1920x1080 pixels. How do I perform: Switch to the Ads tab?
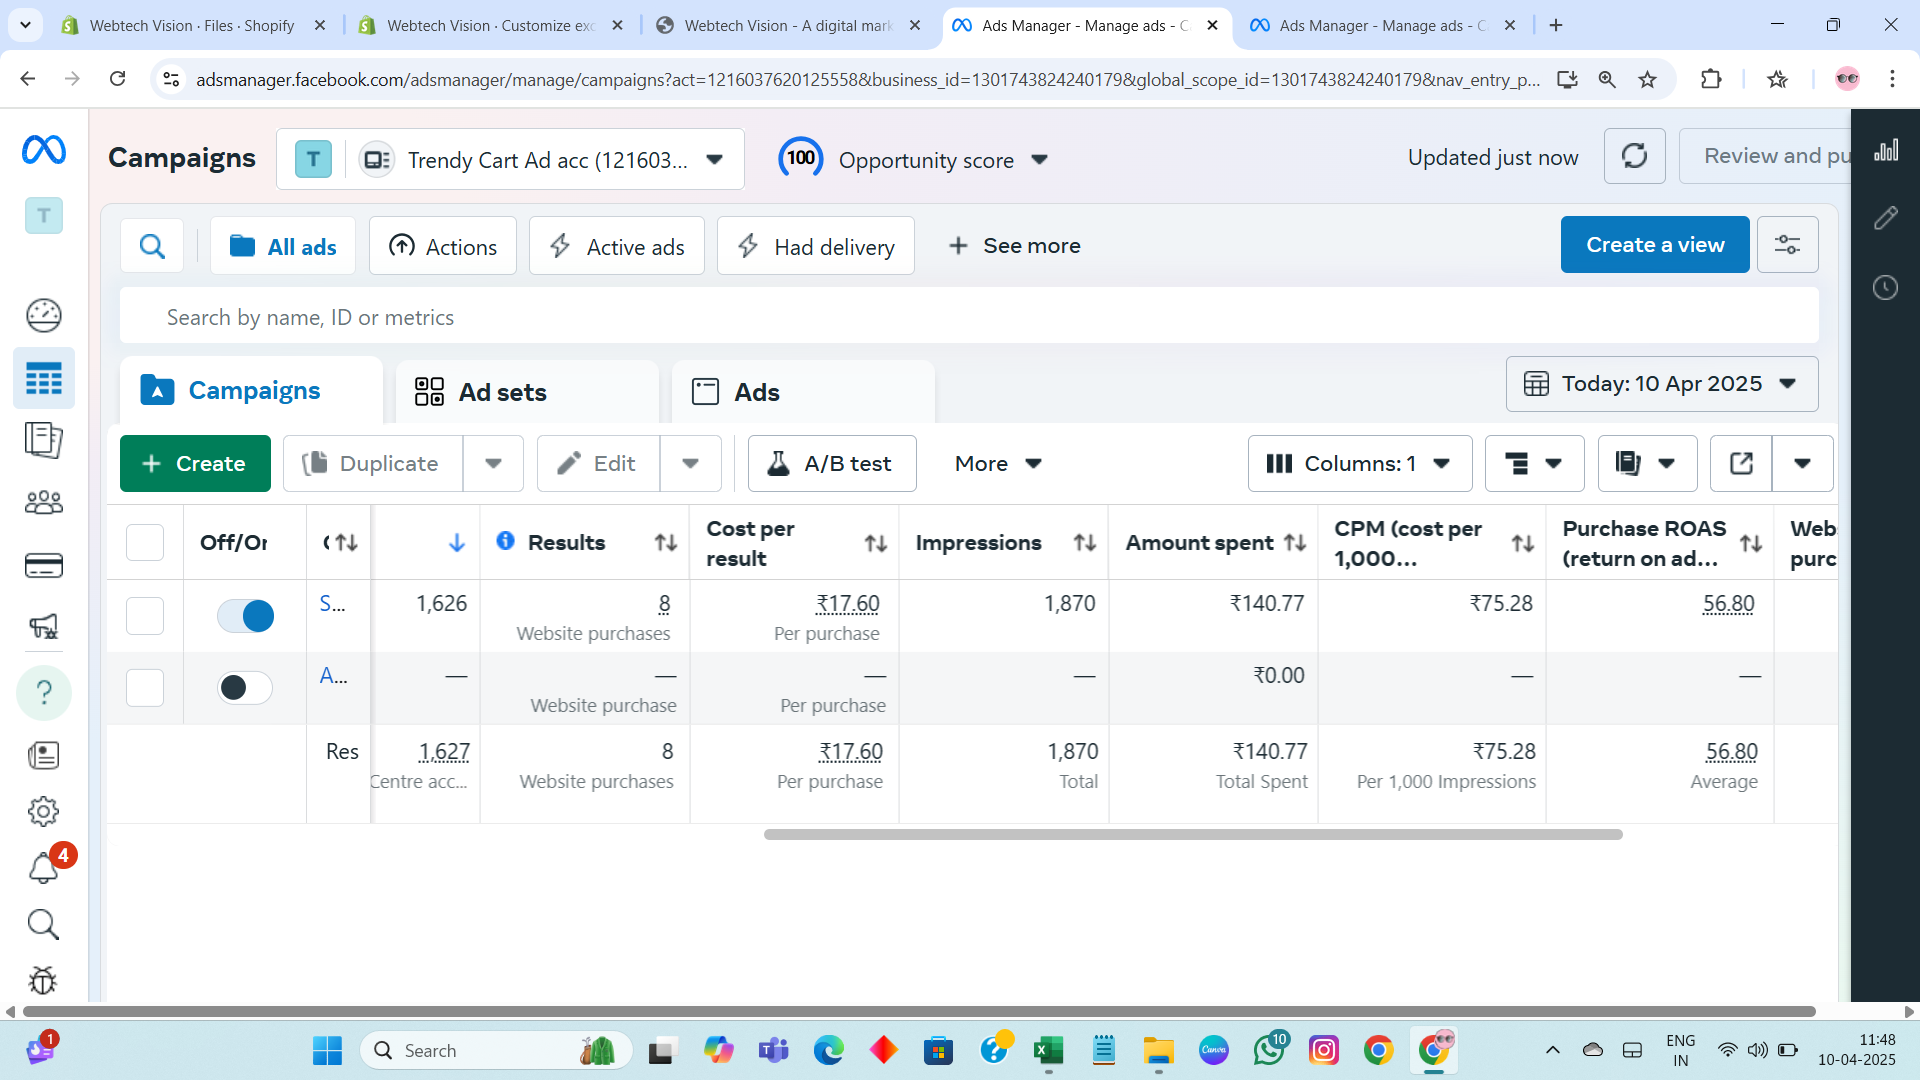click(x=757, y=392)
